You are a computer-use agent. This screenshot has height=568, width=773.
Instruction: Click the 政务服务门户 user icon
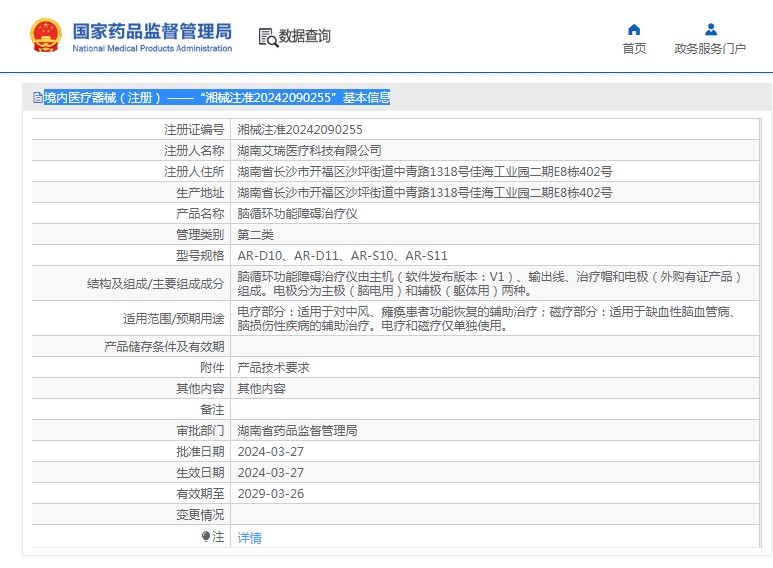(x=710, y=30)
